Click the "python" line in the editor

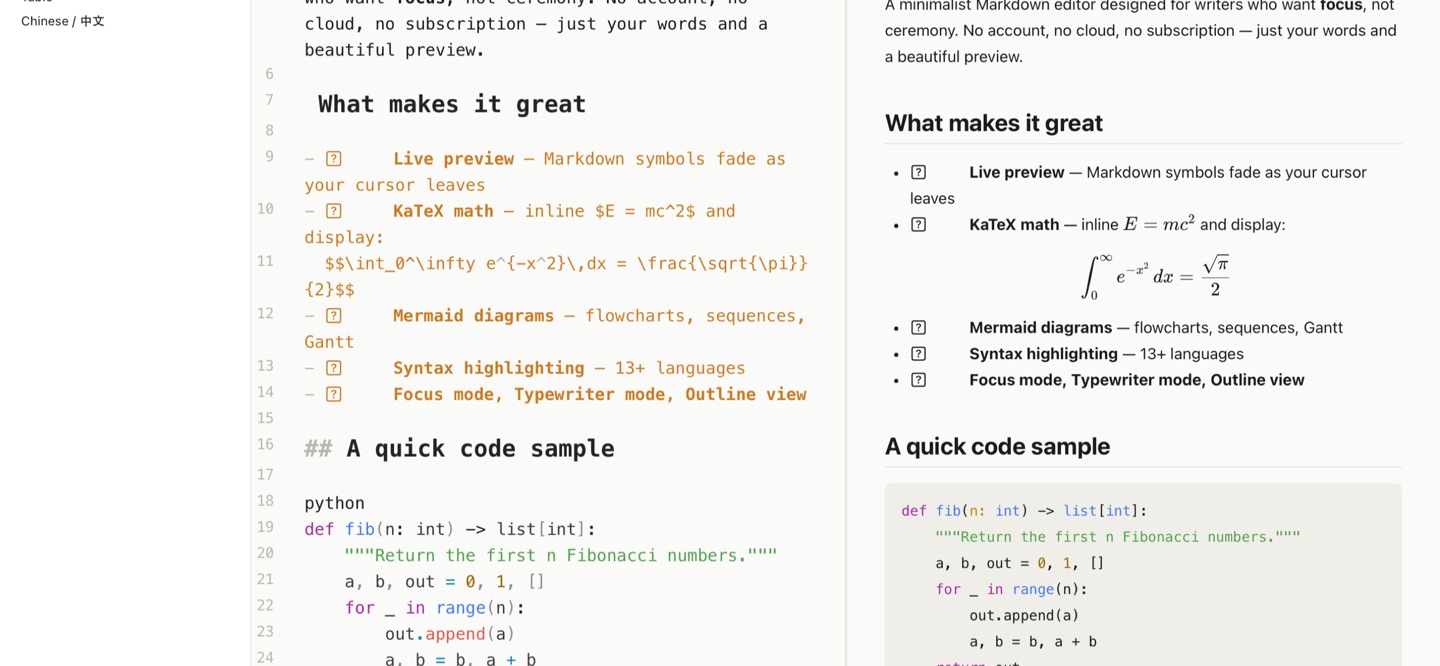pos(334,503)
